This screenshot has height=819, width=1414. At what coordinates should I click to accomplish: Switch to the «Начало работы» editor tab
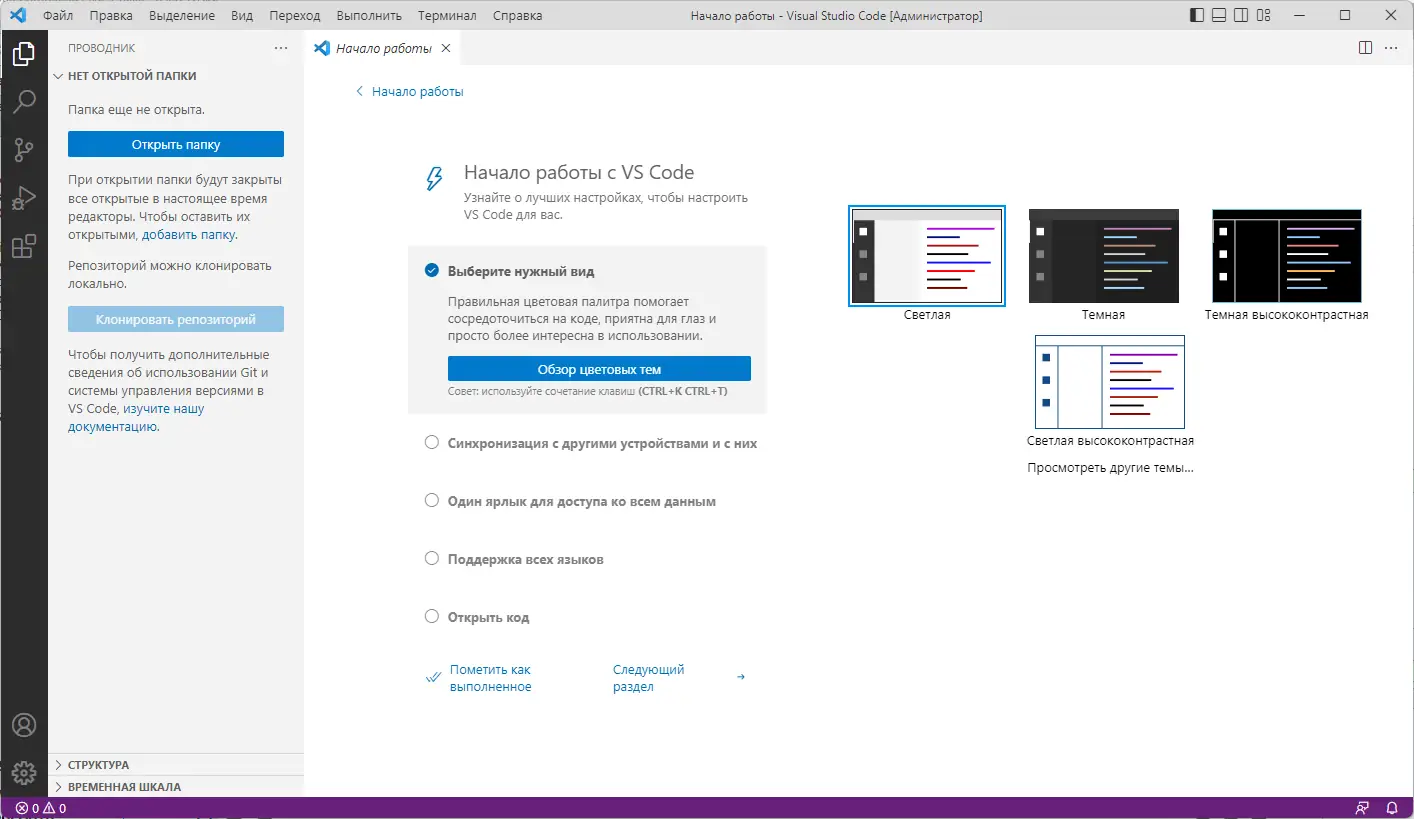click(x=382, y=48)
